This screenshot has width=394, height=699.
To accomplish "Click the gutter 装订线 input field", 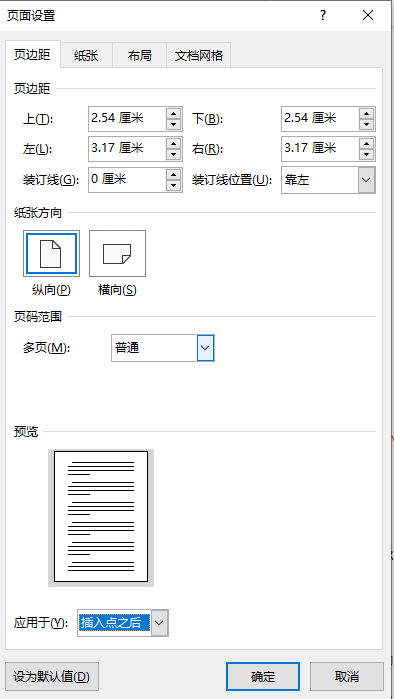I will (x=127, y=180).
